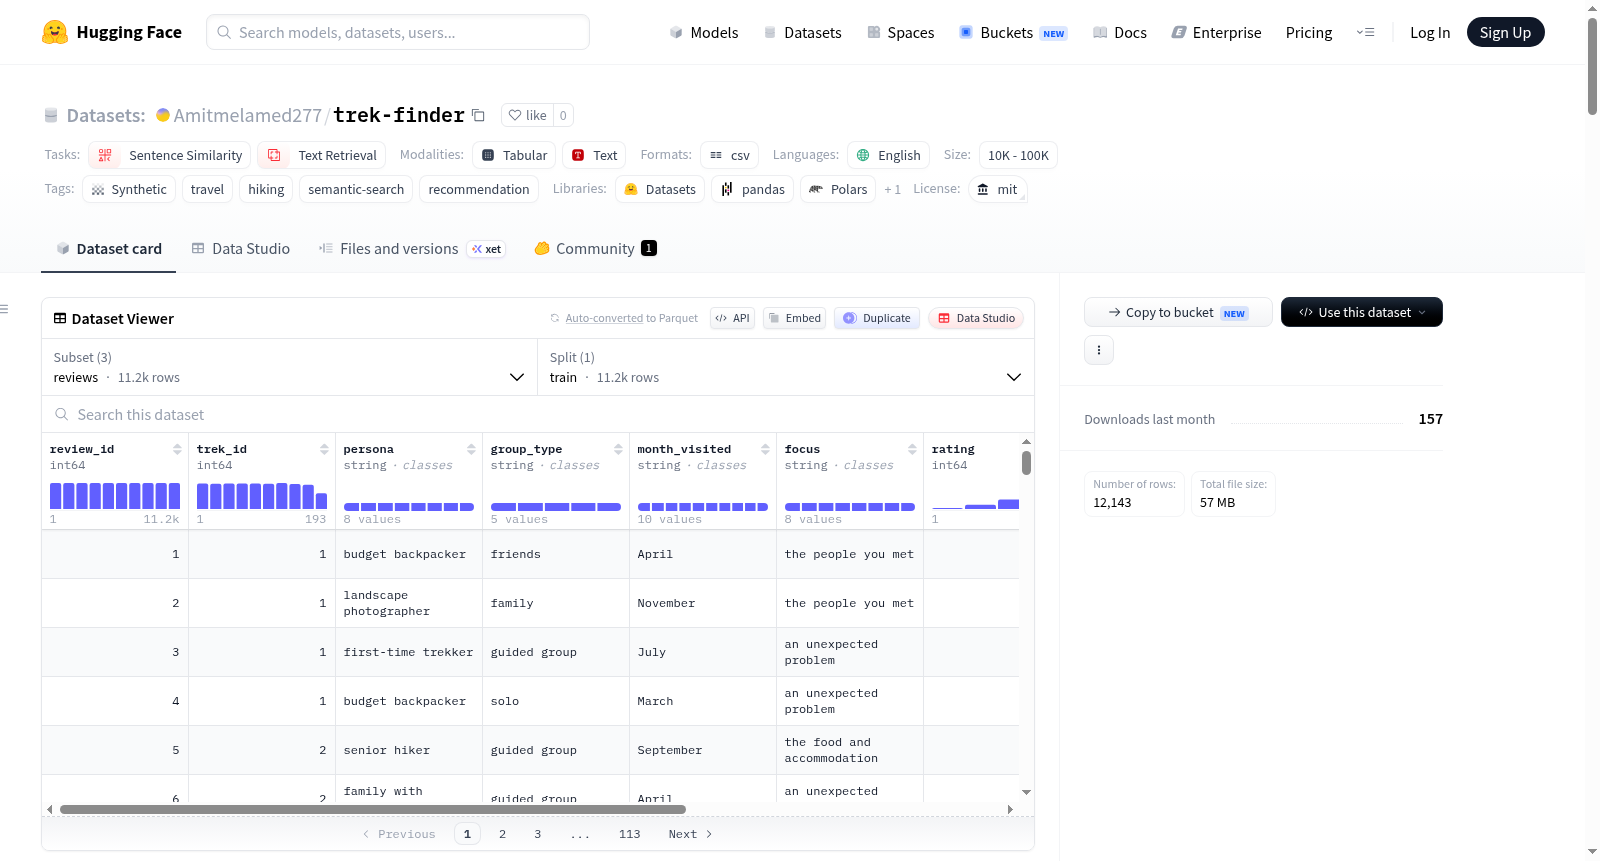The image size is (1600, 861).
Task: Duplicate this dataset
Action: point(877,318)
